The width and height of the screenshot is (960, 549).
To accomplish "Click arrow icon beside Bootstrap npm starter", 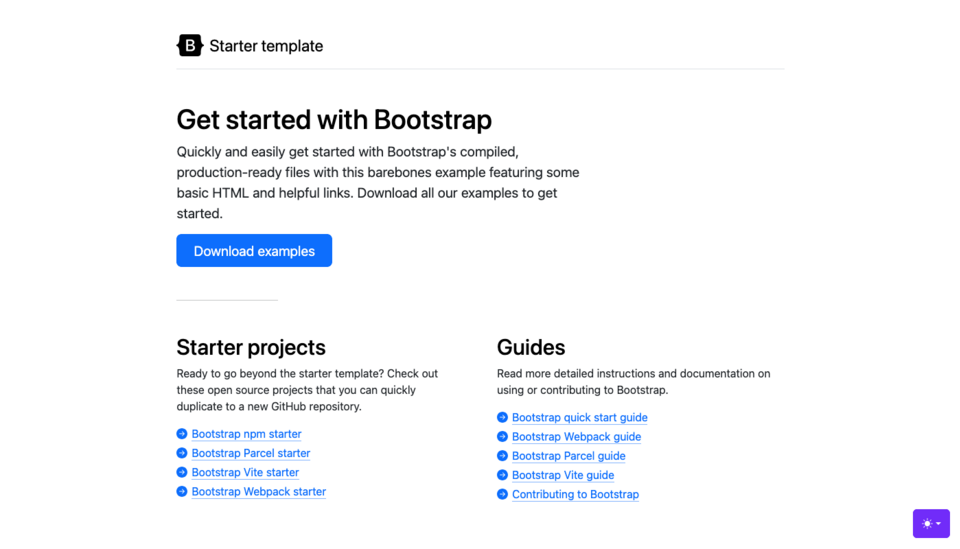I will (x=182, y=434).
